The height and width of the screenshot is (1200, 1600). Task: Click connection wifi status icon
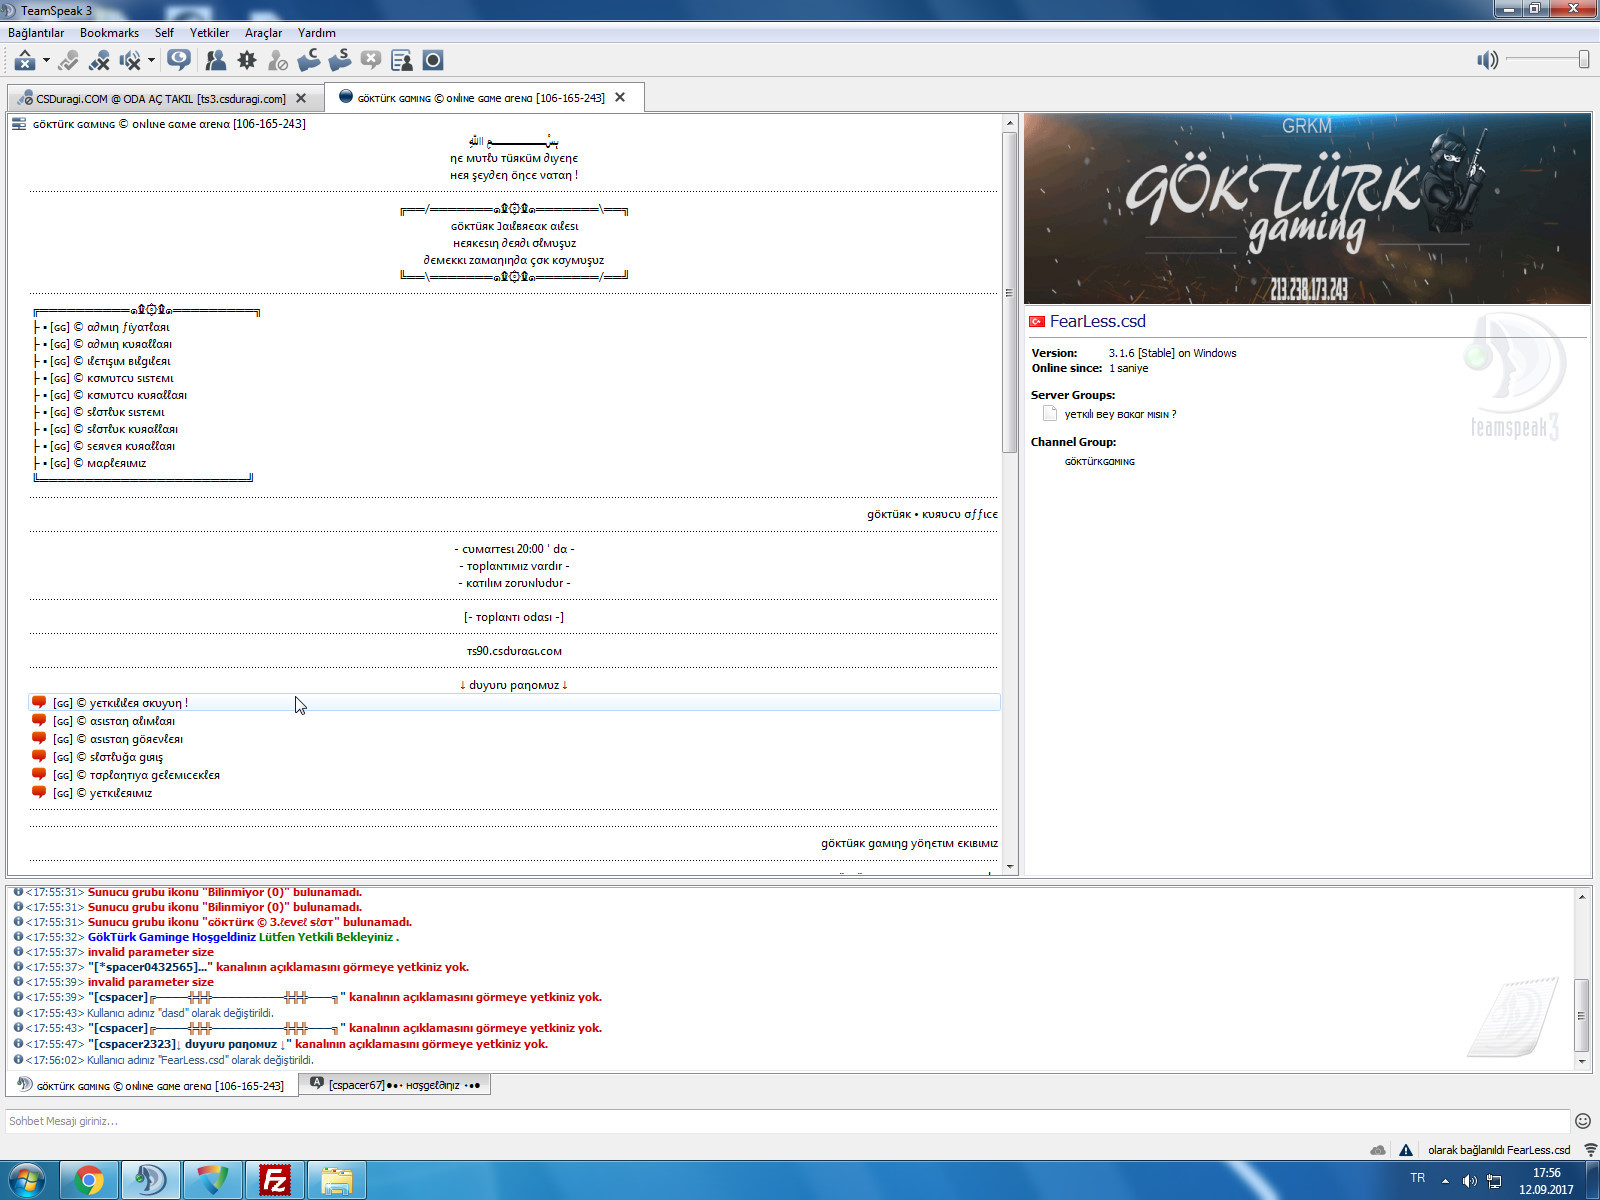pyautogui.click(x=1590, y=1150)
